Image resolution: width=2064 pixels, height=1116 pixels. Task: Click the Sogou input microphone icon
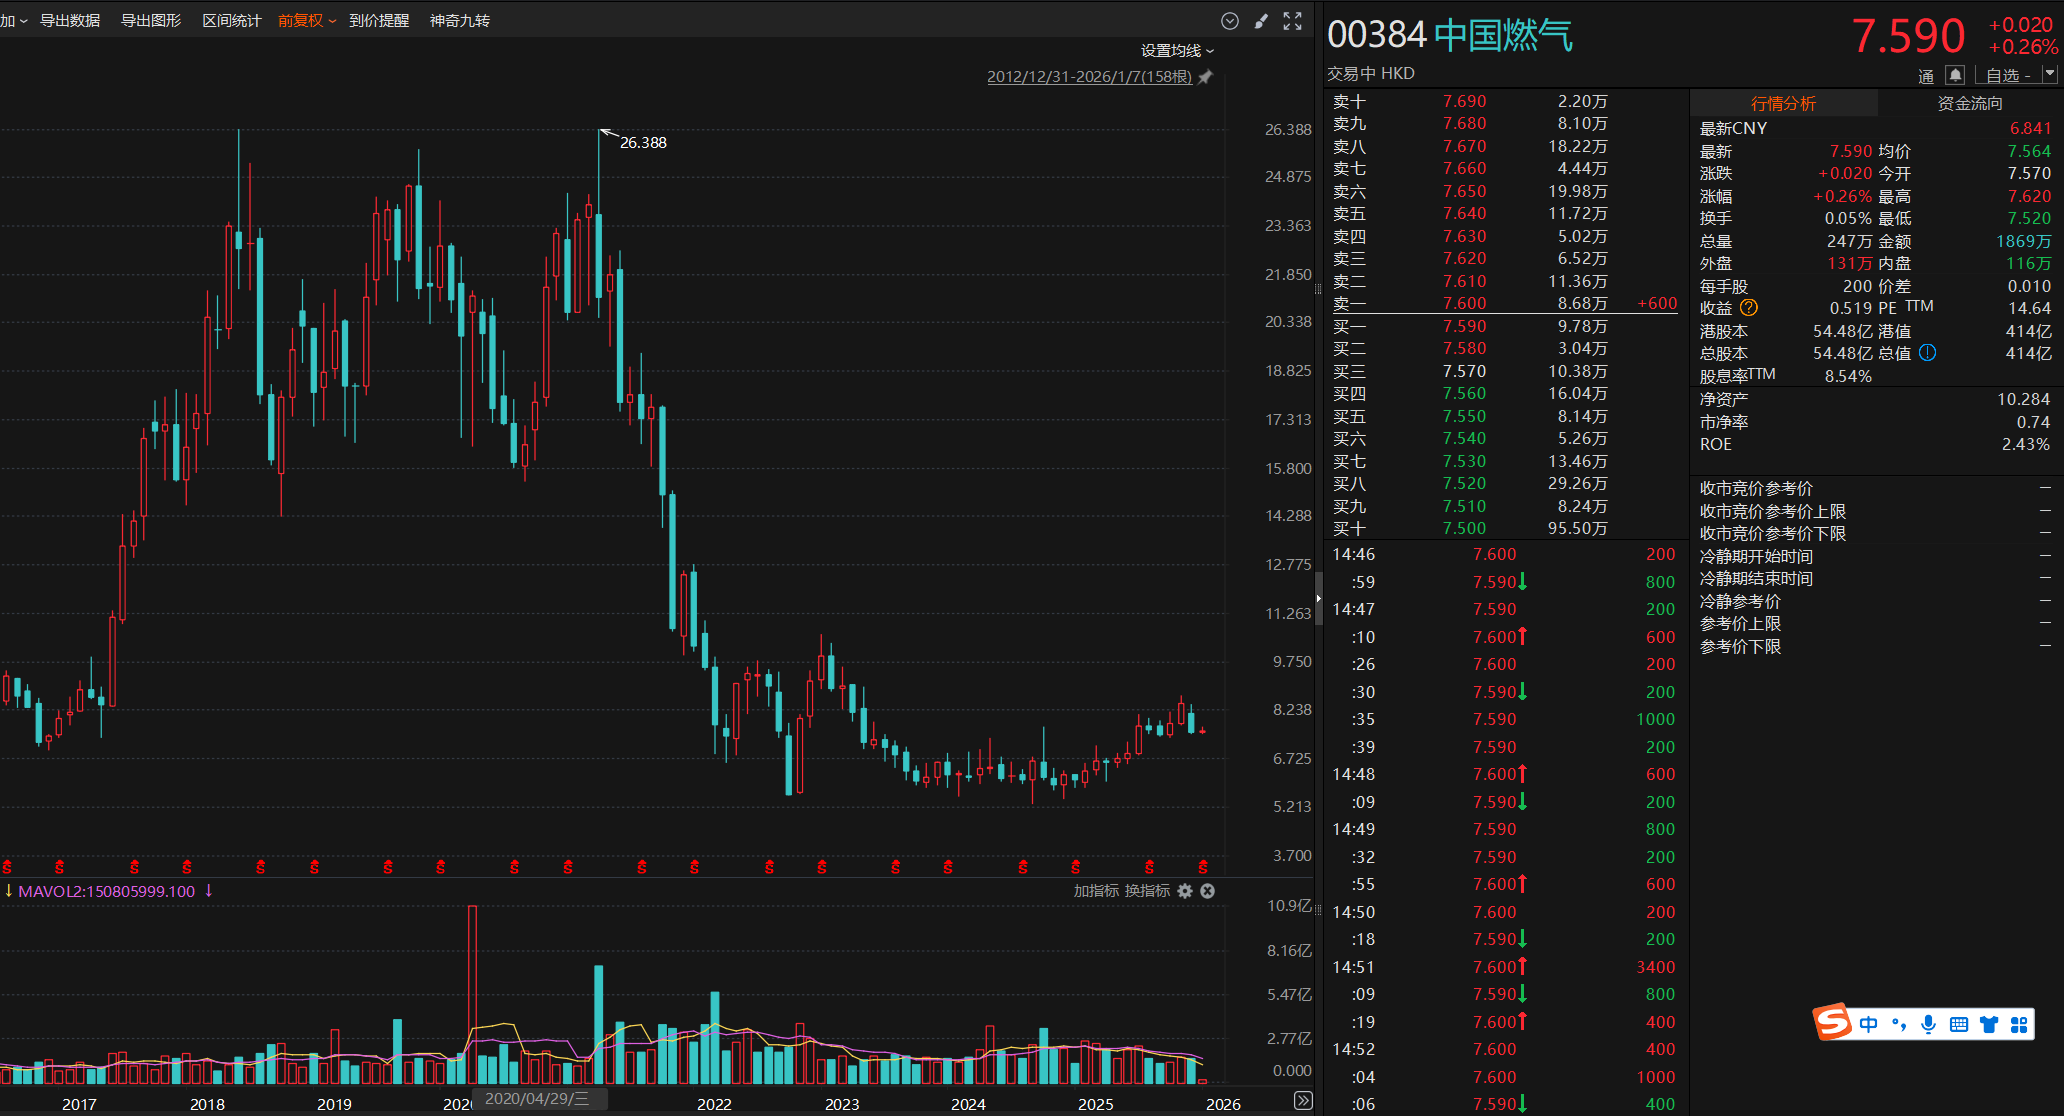pyautogui.click(x=1929, y=1024)
